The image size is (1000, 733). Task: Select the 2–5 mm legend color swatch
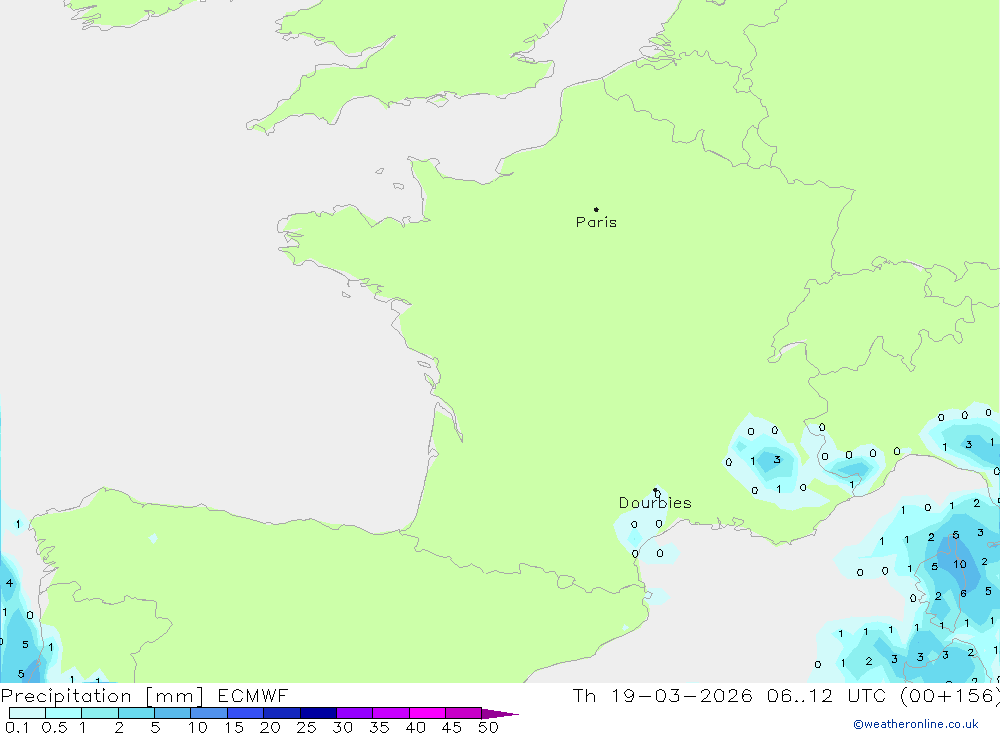click(x=136, y=713)
